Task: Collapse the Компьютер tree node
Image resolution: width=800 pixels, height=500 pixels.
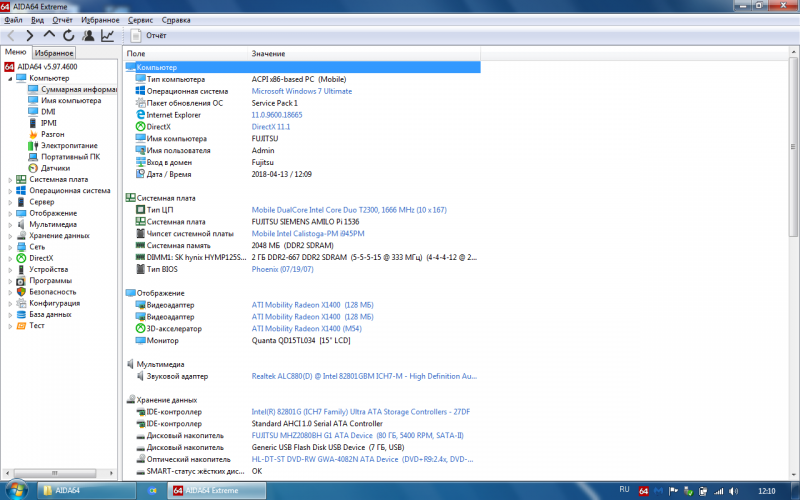Action: (x=10, y=78)
